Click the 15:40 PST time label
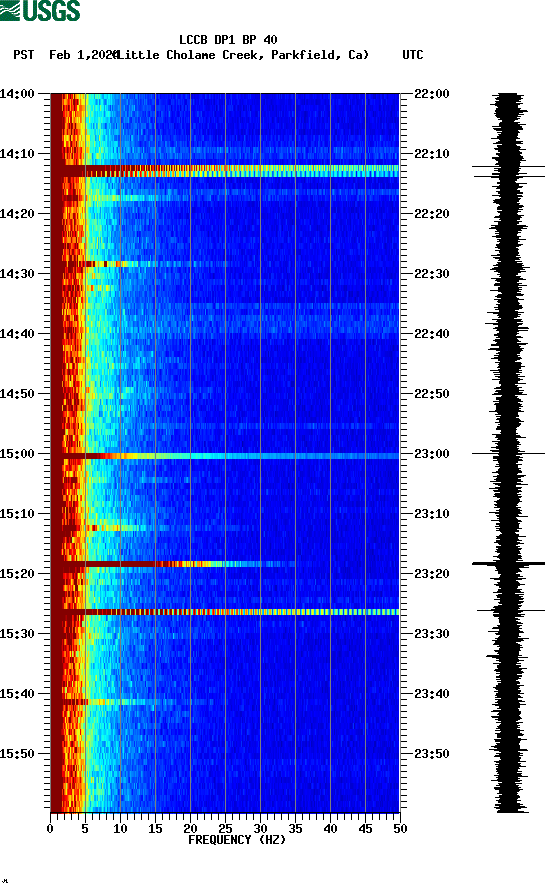This screenshot has height=892, width=552. point(17,694)
